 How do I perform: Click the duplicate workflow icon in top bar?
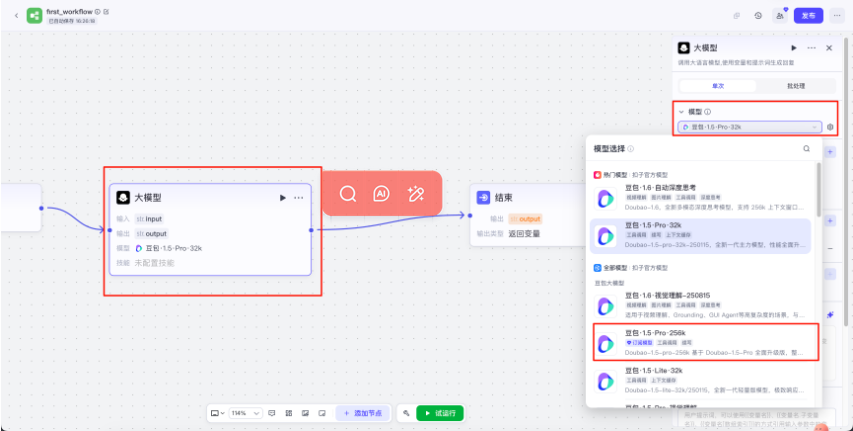click(737, 16)
